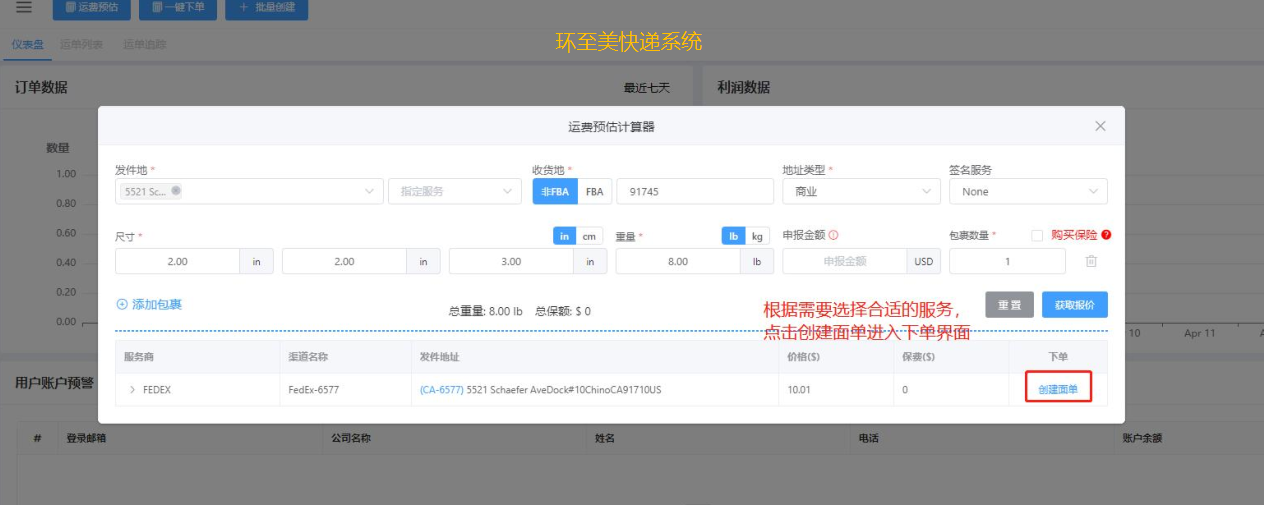This screenshot has height=505, width=1264.
Task: Open the 地址类型 dropdown
Action: click(860, 191)
